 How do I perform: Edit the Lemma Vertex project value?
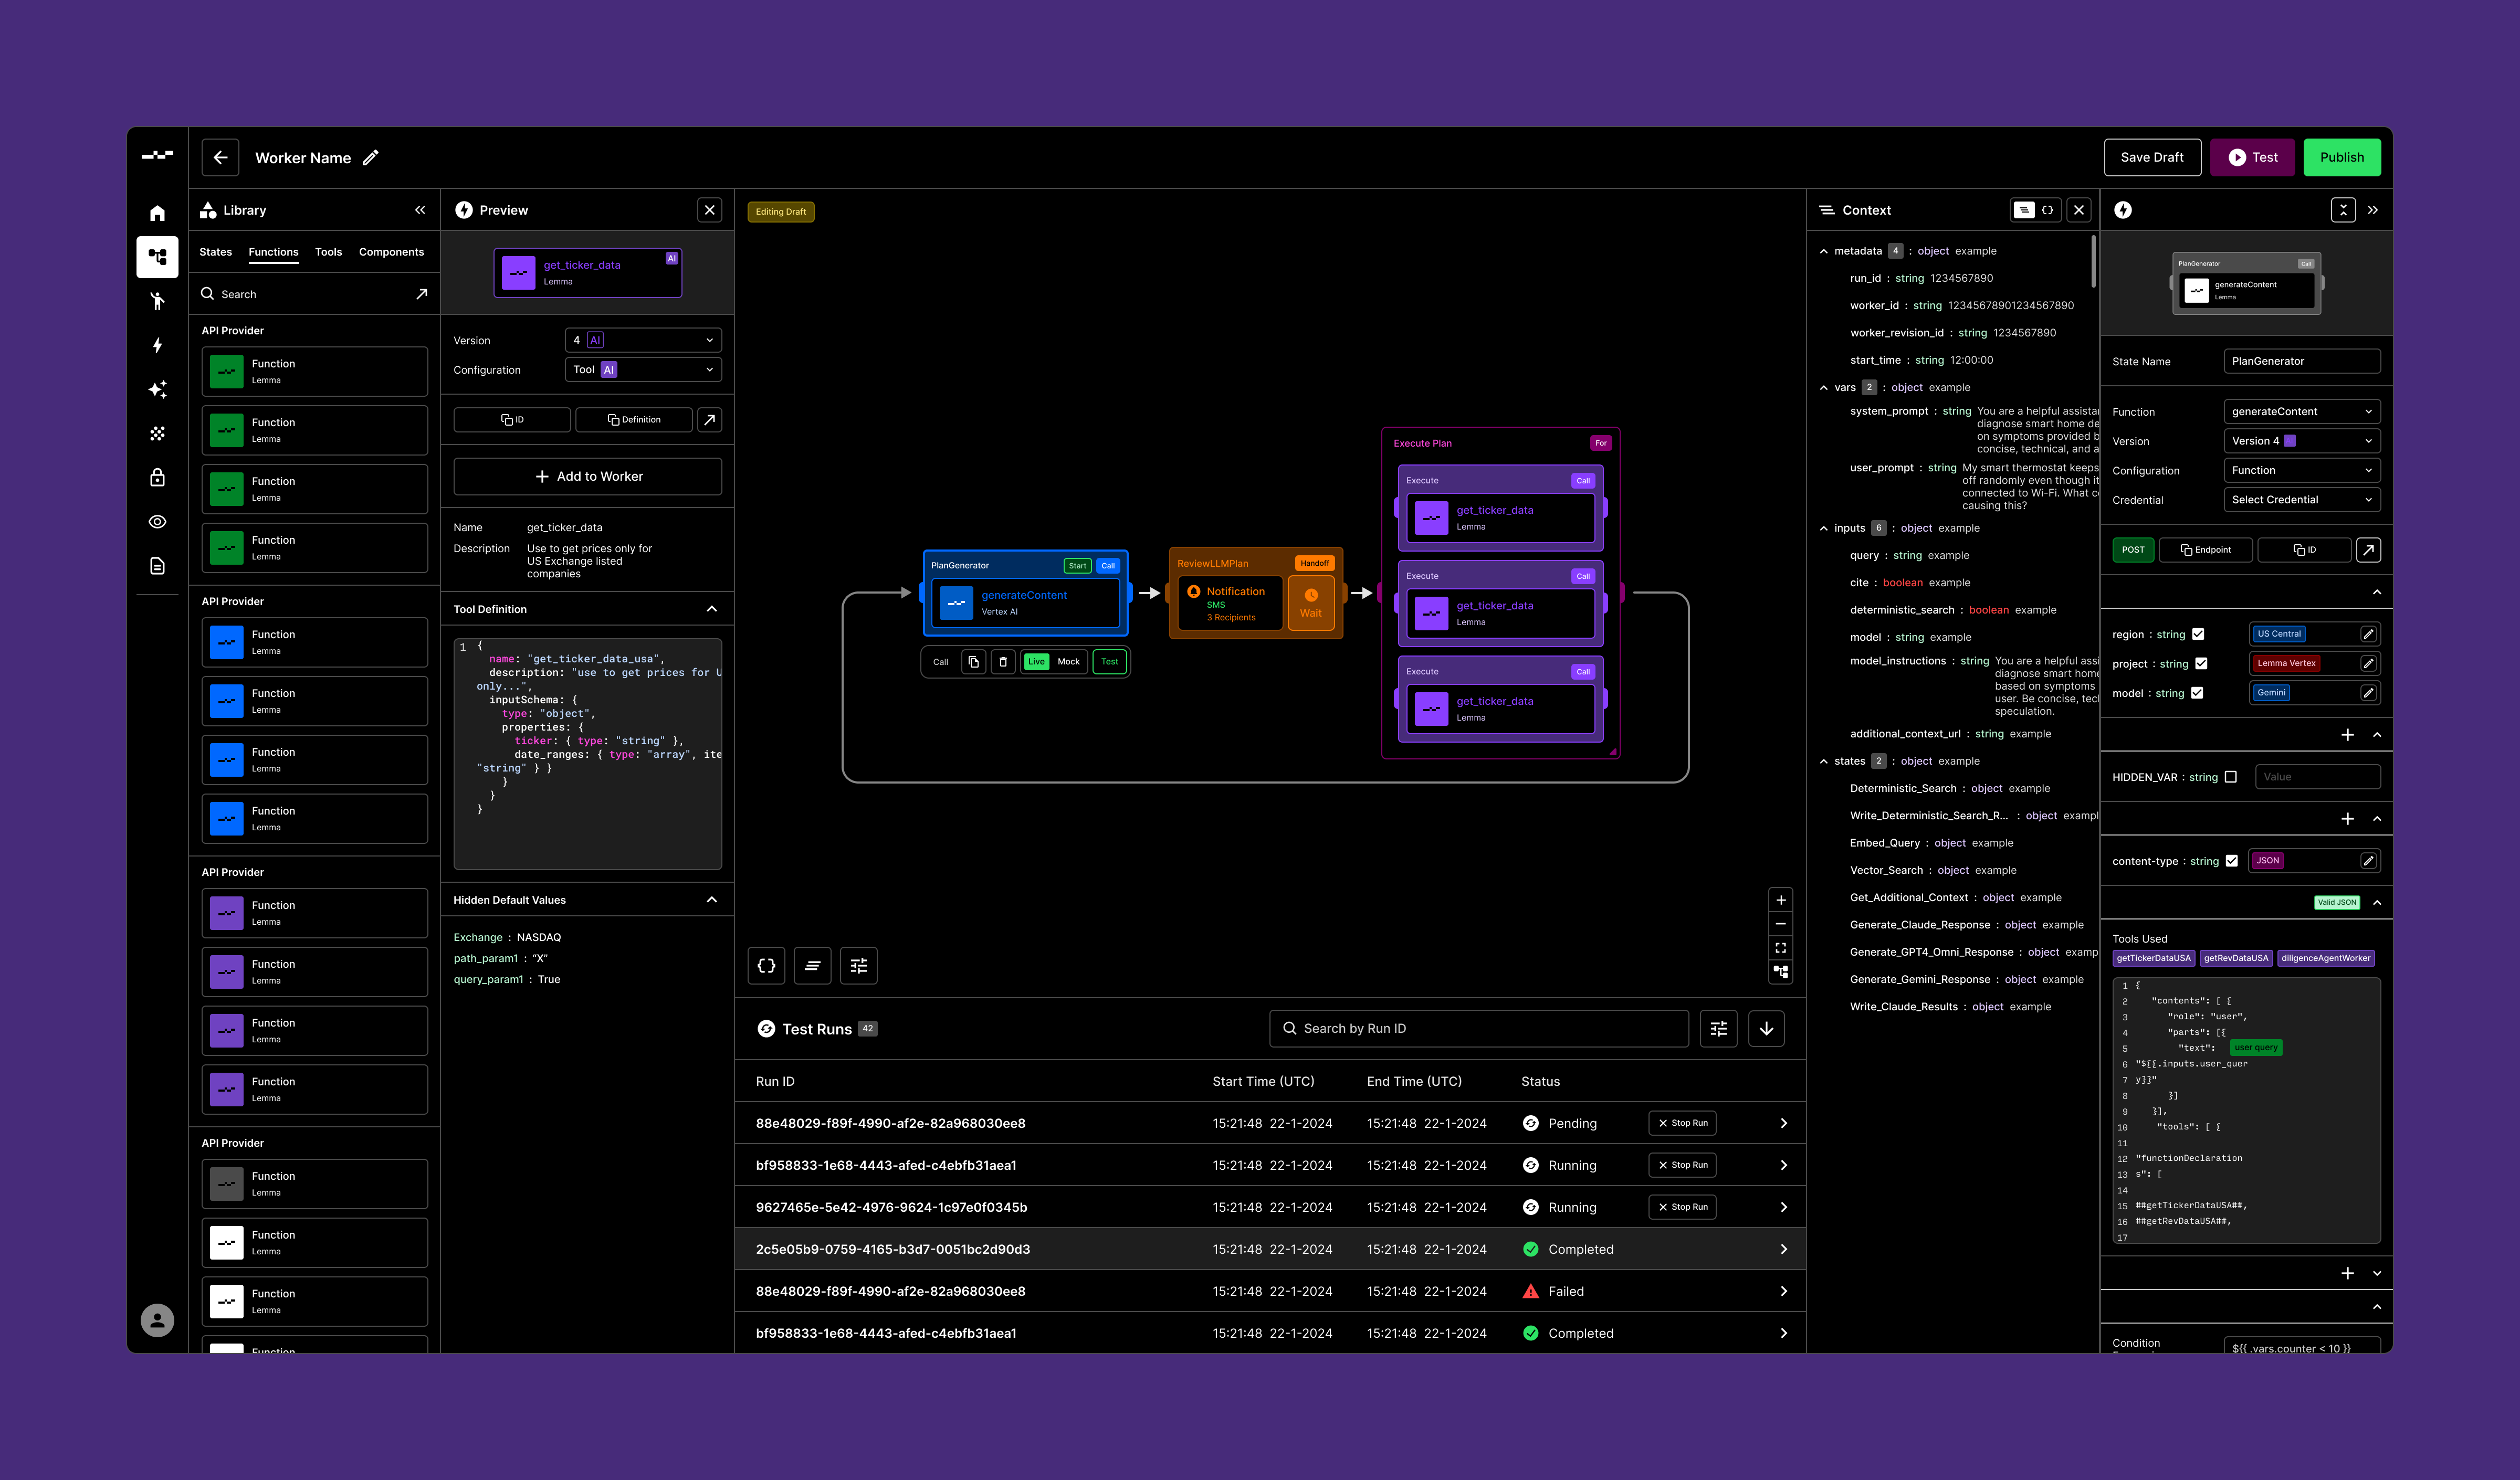[x=2368, y=663]
